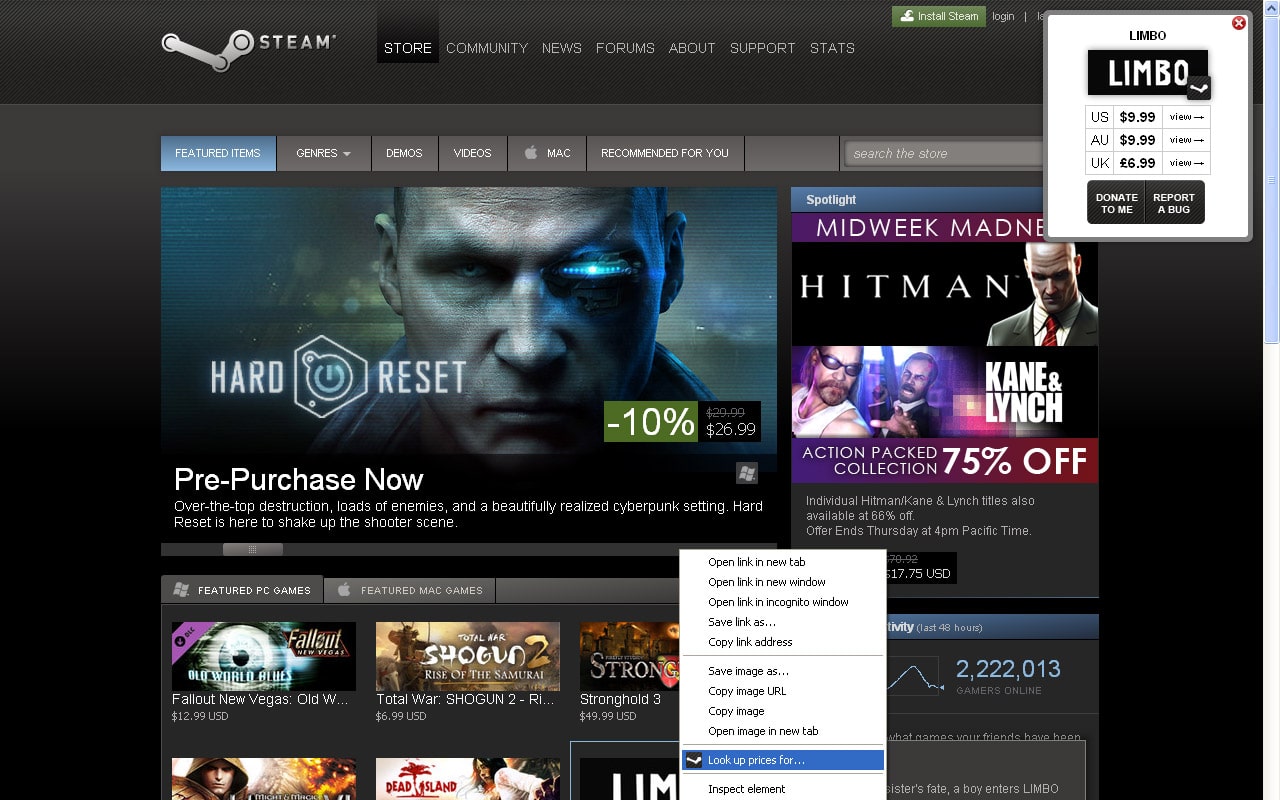Choose Copy image URL
This screenshot has width=1280, height=800.
[x=783, y=691]
